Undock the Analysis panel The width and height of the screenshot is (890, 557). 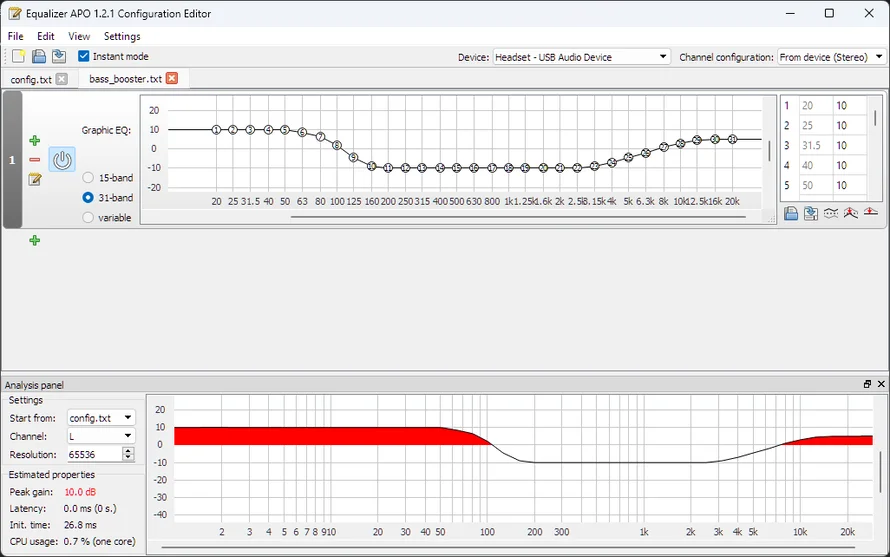[867, 384]
